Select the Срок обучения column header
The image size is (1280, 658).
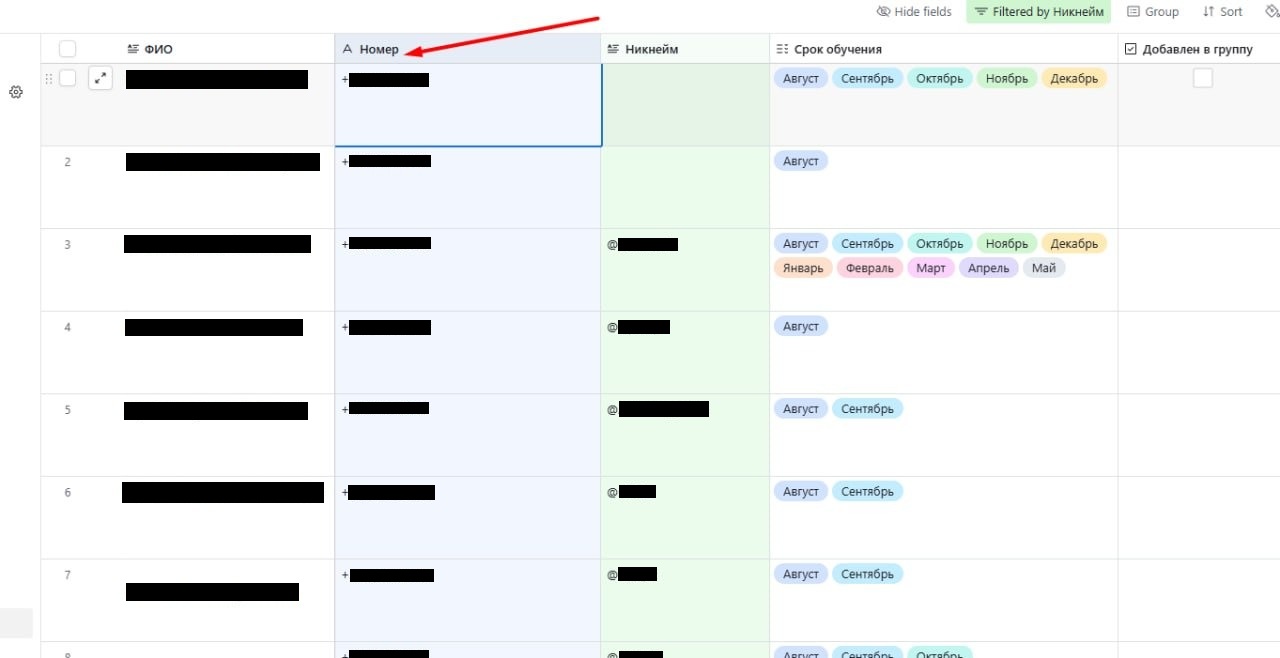pyautogui.click(x=944, y=49)
